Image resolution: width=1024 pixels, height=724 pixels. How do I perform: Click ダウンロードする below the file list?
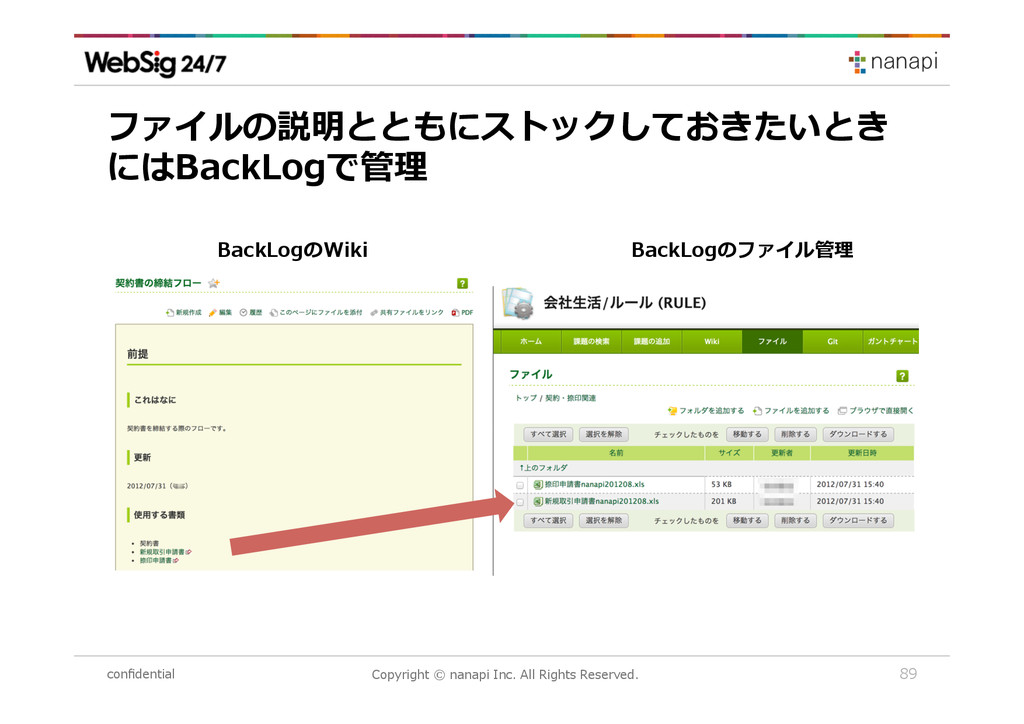coord(858,520)
